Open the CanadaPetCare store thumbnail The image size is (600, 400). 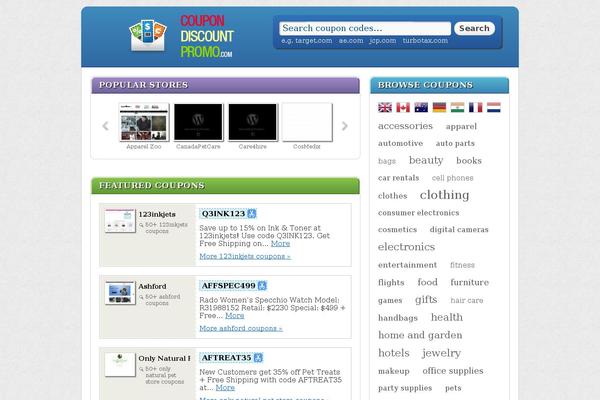(x=198, y=122)
